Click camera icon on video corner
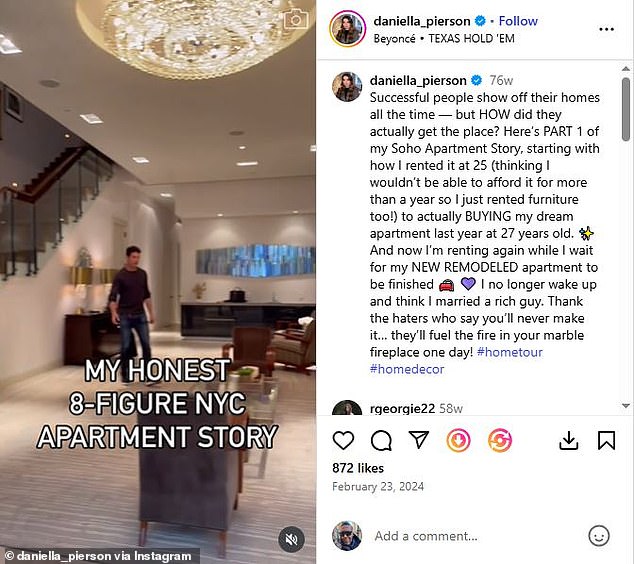 click(x=296, y=19)
